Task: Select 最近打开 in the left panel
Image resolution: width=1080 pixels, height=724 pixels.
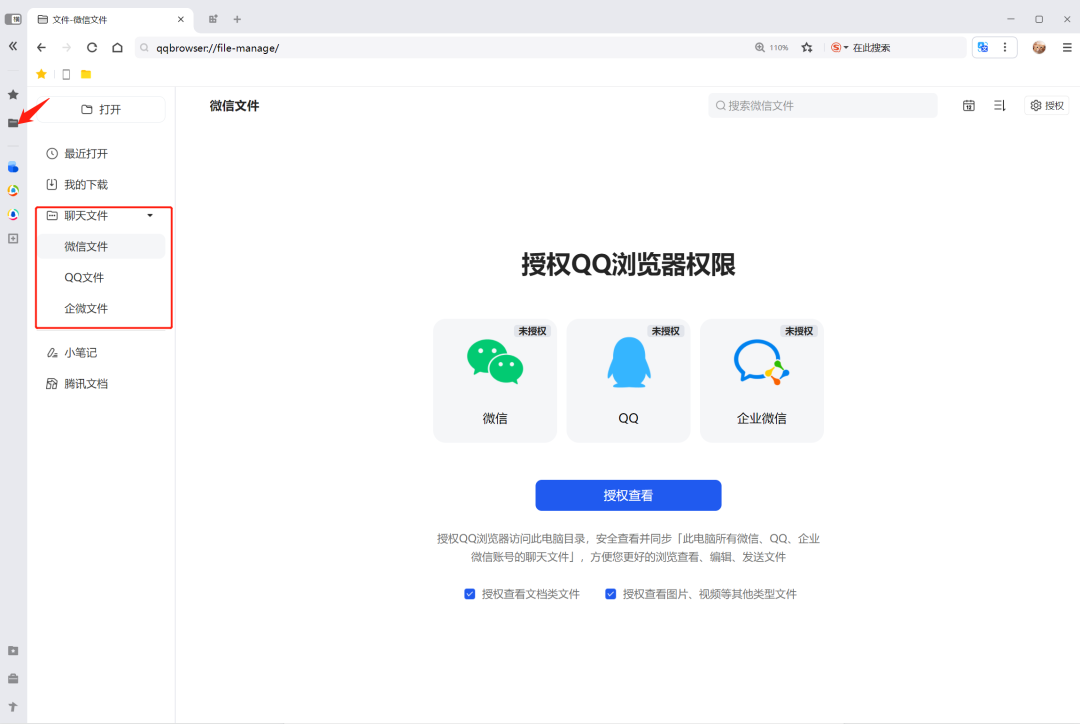Action: (x=101, y=154)
